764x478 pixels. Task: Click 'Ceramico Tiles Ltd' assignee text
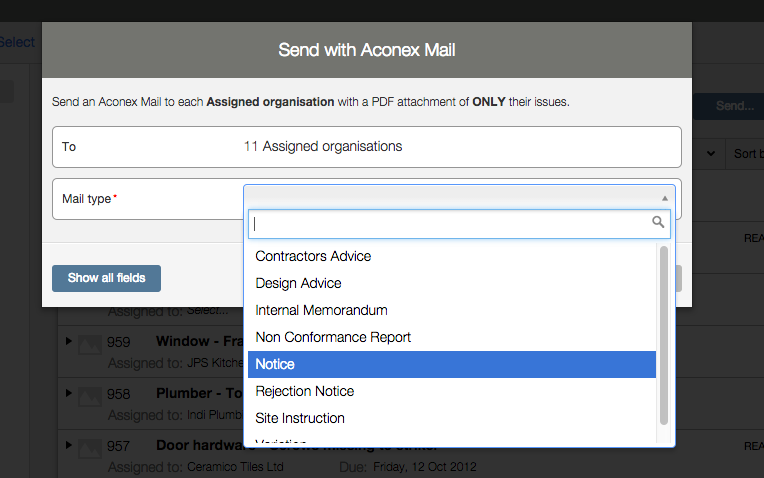(235, 467)
